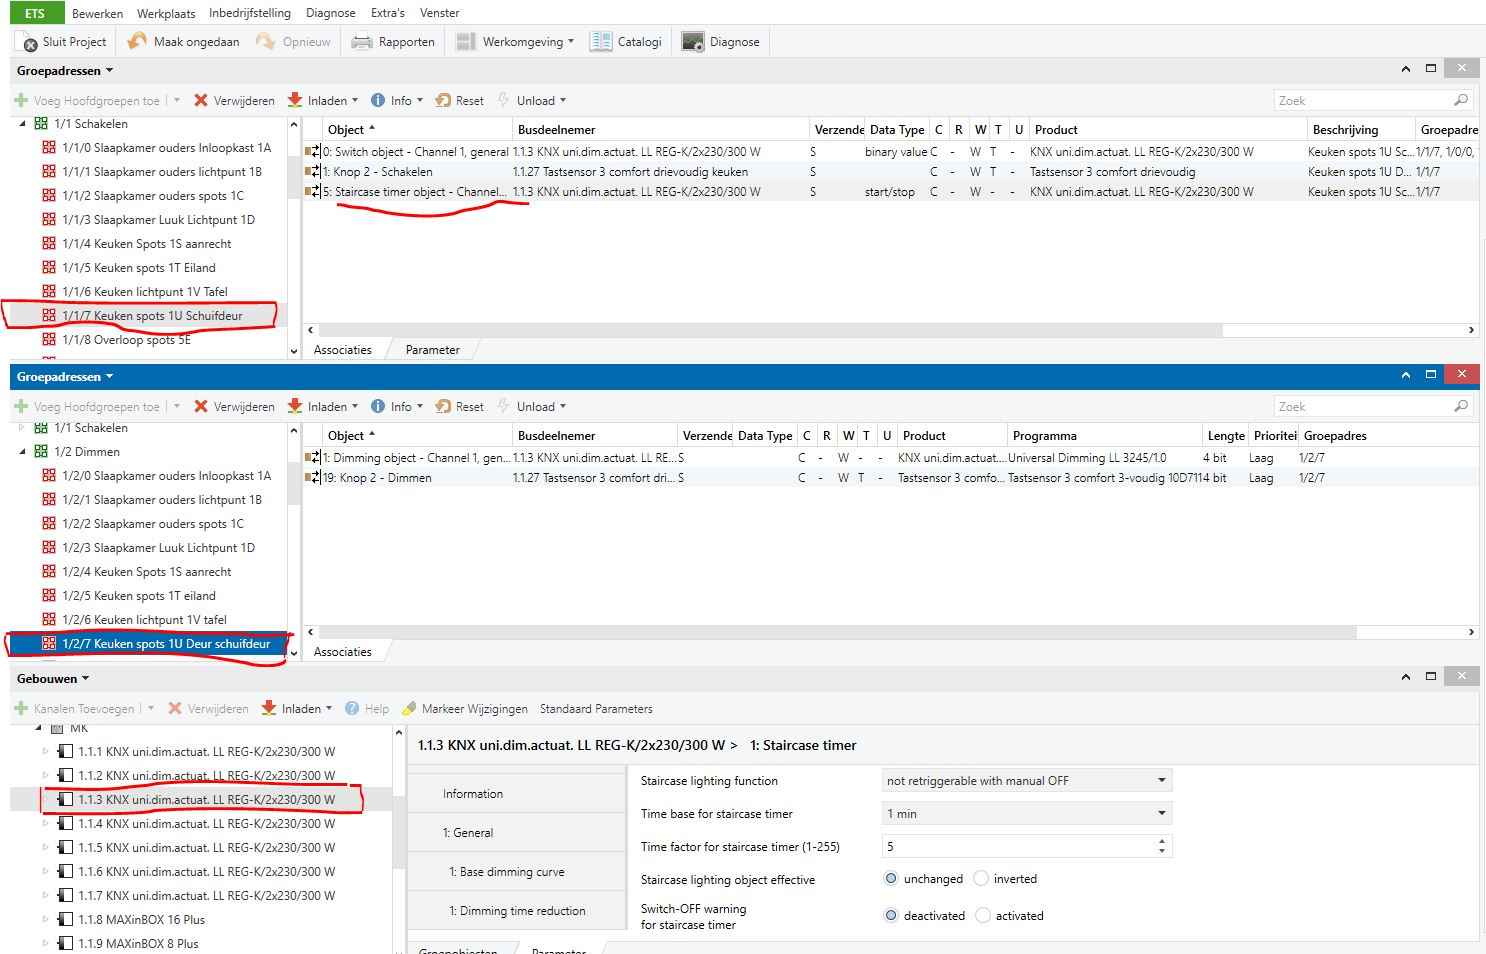Click the Markeer Wijzigingen highlighter icon
The height and width of the screenshot is (954, 1486).
pyautogui.click(x=408, y=709)
